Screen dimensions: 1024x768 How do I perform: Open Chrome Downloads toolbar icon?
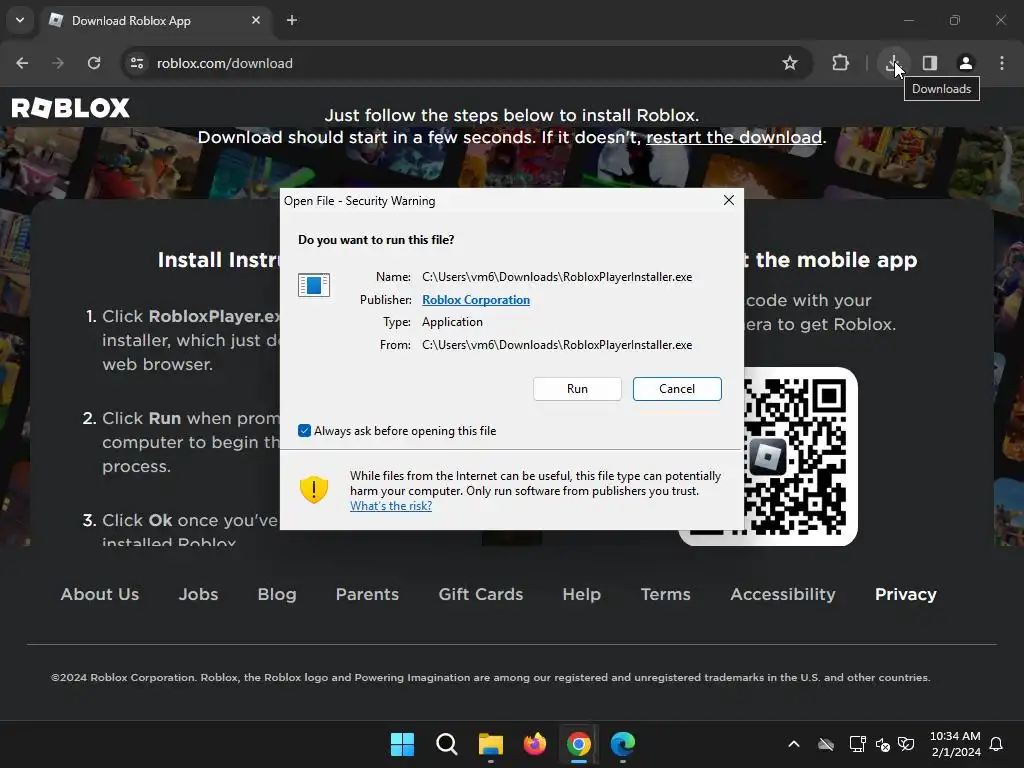coord(893,63)
